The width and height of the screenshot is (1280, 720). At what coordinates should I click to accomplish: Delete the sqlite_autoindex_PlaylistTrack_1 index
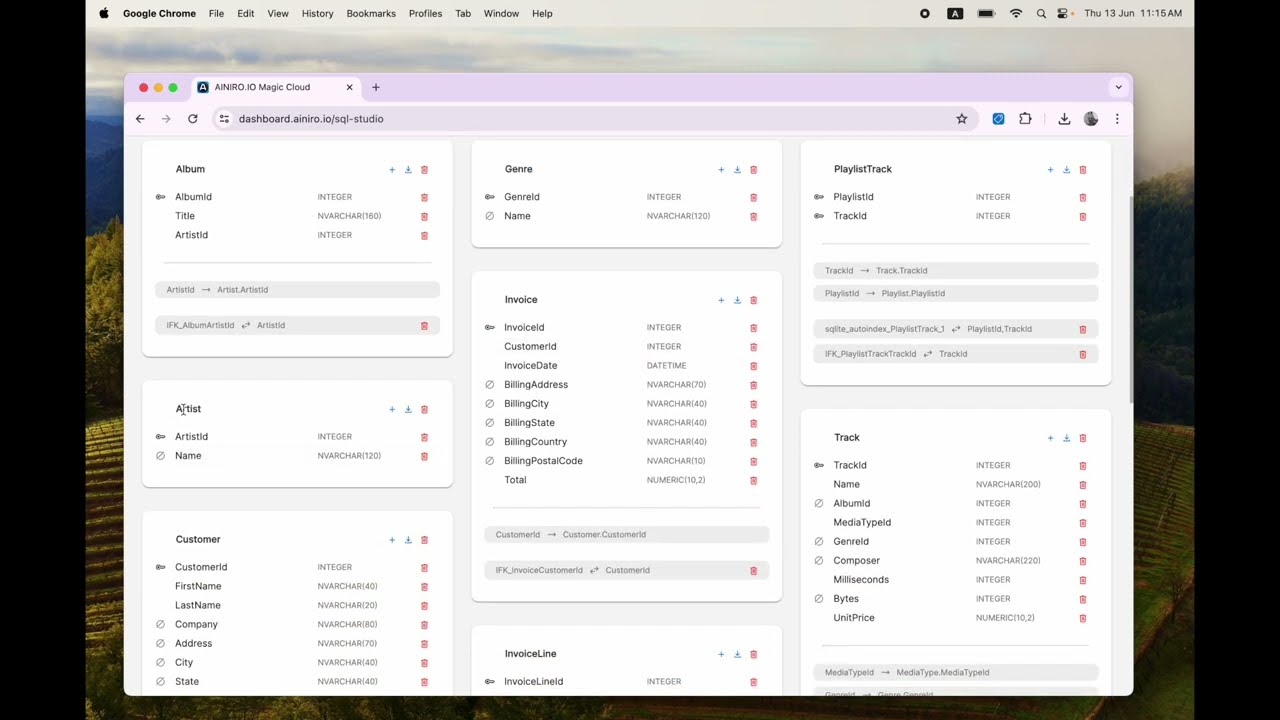point(1083,330)
